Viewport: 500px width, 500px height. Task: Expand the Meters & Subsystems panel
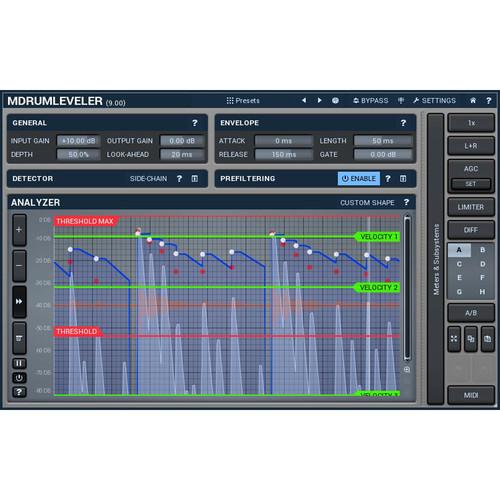(x=436, y=259)
